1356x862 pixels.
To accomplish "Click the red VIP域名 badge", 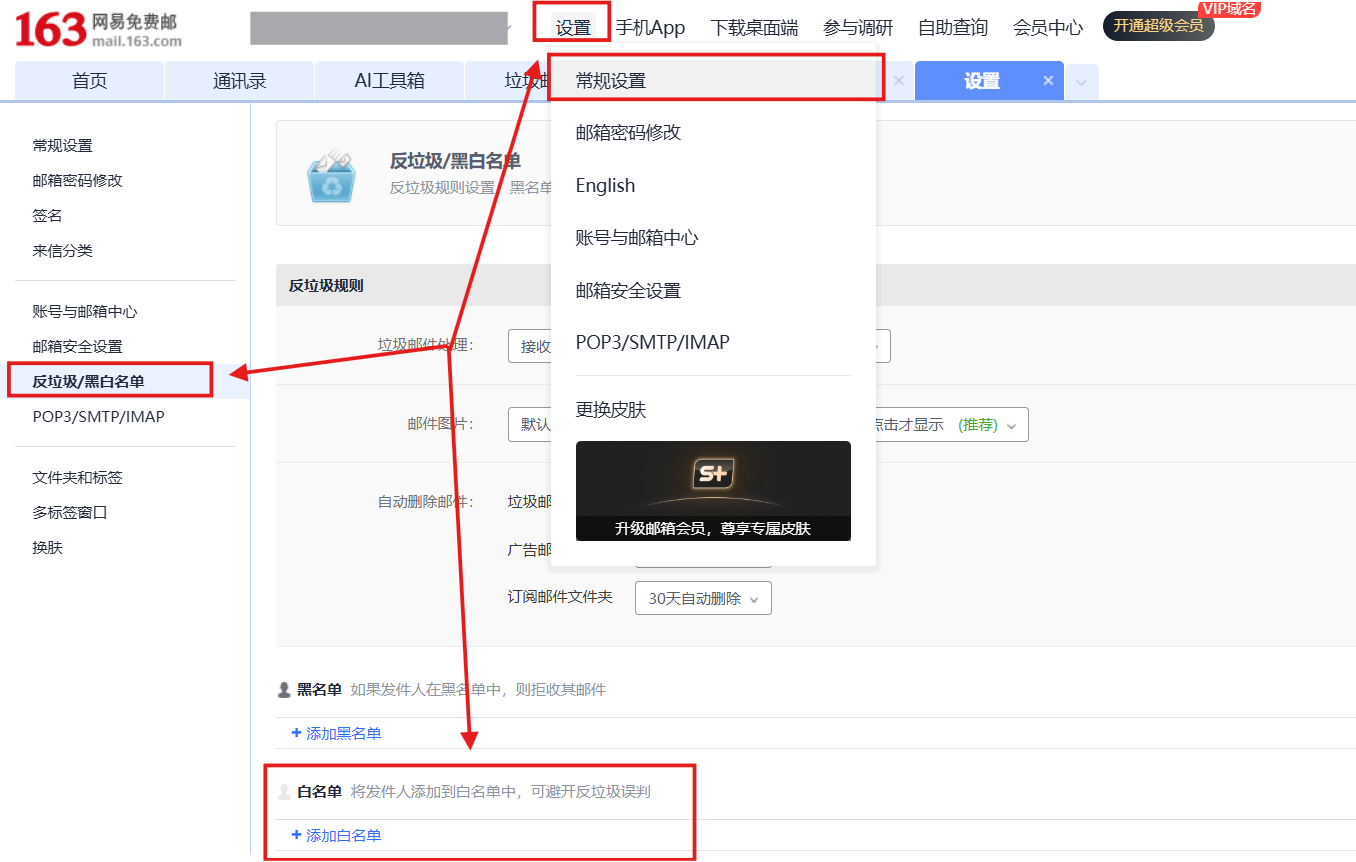I will (x=1228, y=8).
